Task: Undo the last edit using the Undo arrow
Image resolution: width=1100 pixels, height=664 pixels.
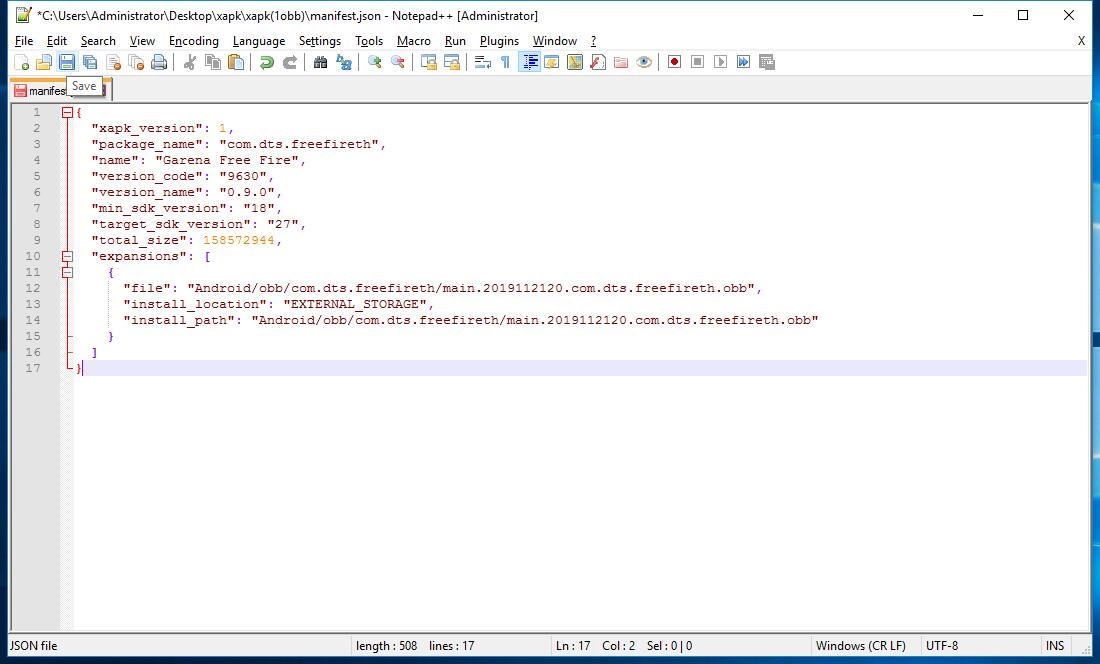Action: (x=266, y=61)
